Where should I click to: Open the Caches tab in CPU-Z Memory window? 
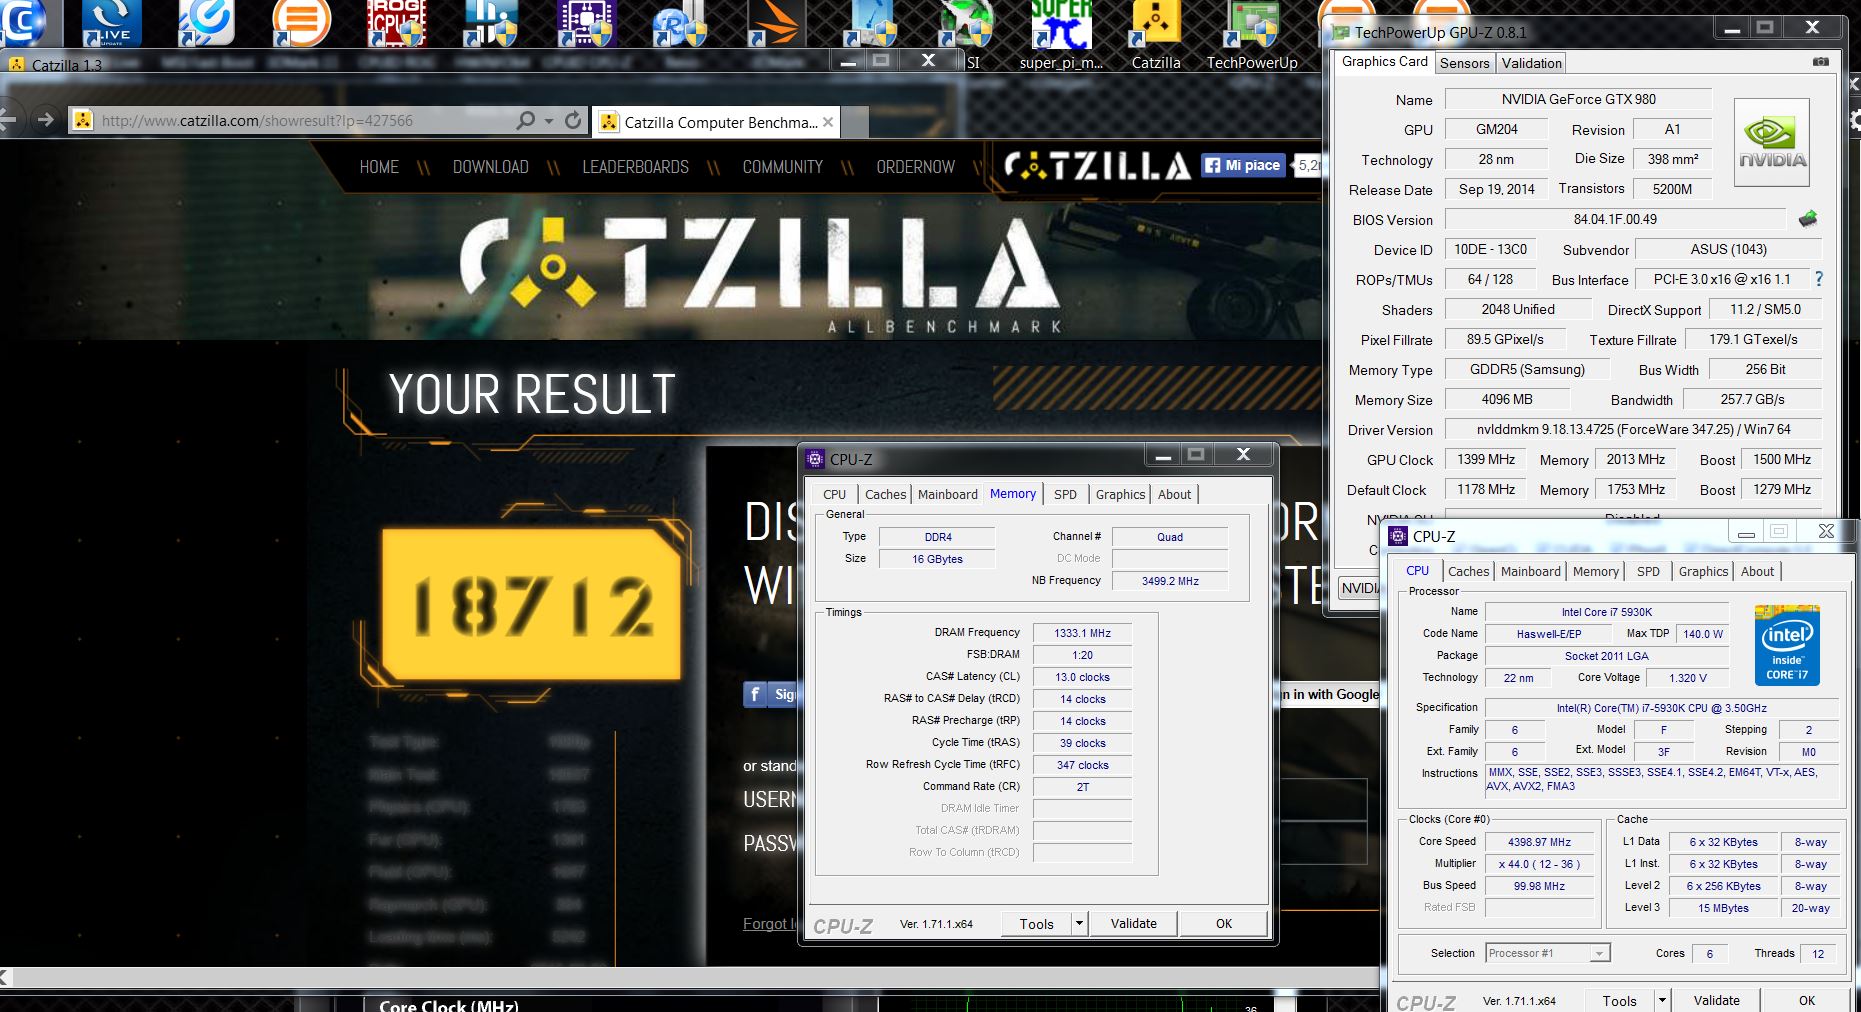click(x=885, y=494)
